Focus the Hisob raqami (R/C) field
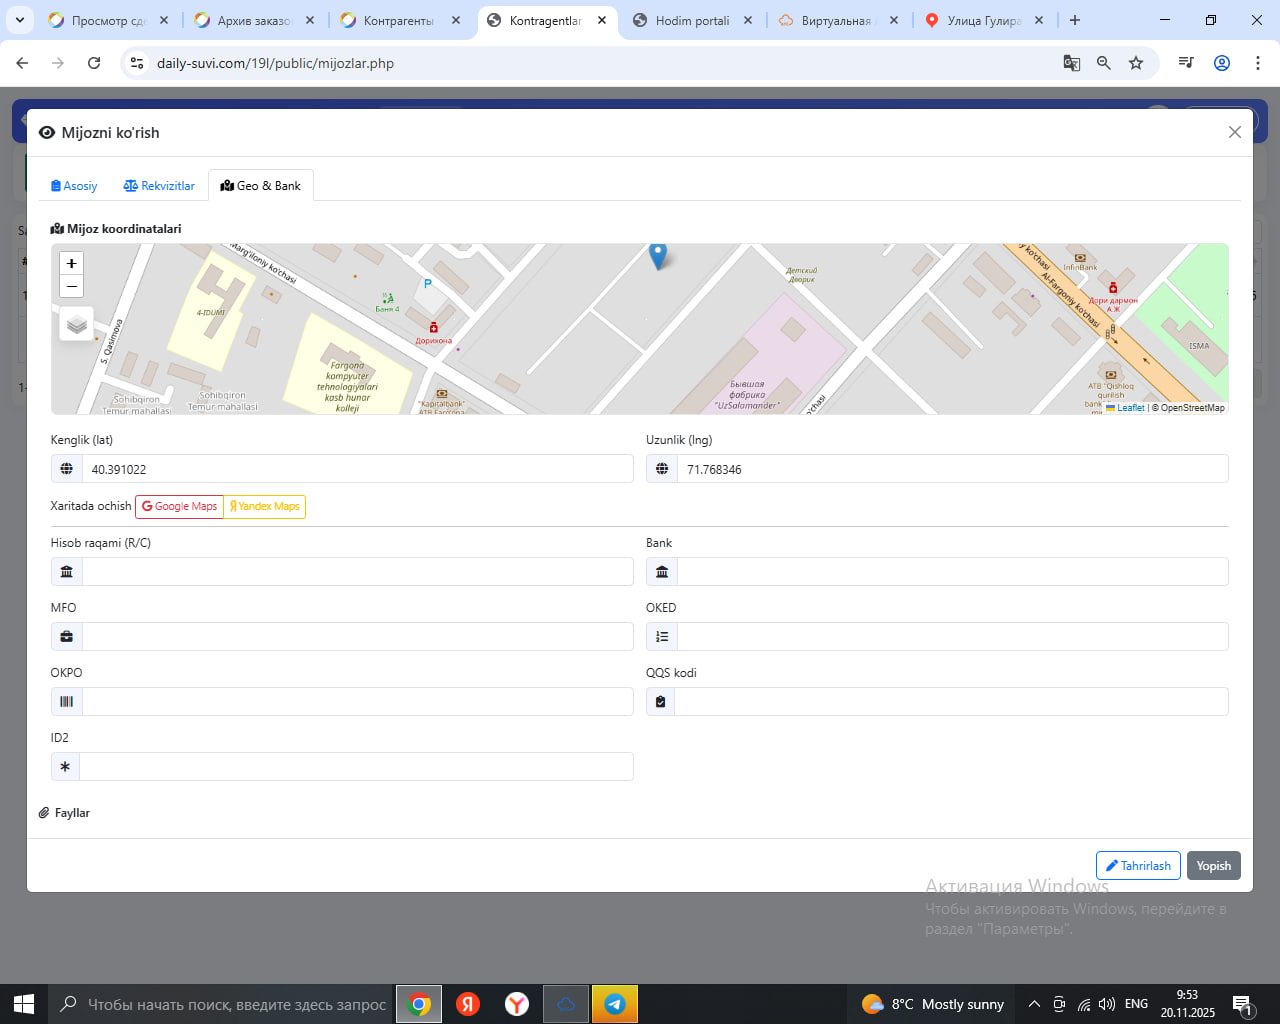The image size is (1280, 1024). tap(357, 572)
